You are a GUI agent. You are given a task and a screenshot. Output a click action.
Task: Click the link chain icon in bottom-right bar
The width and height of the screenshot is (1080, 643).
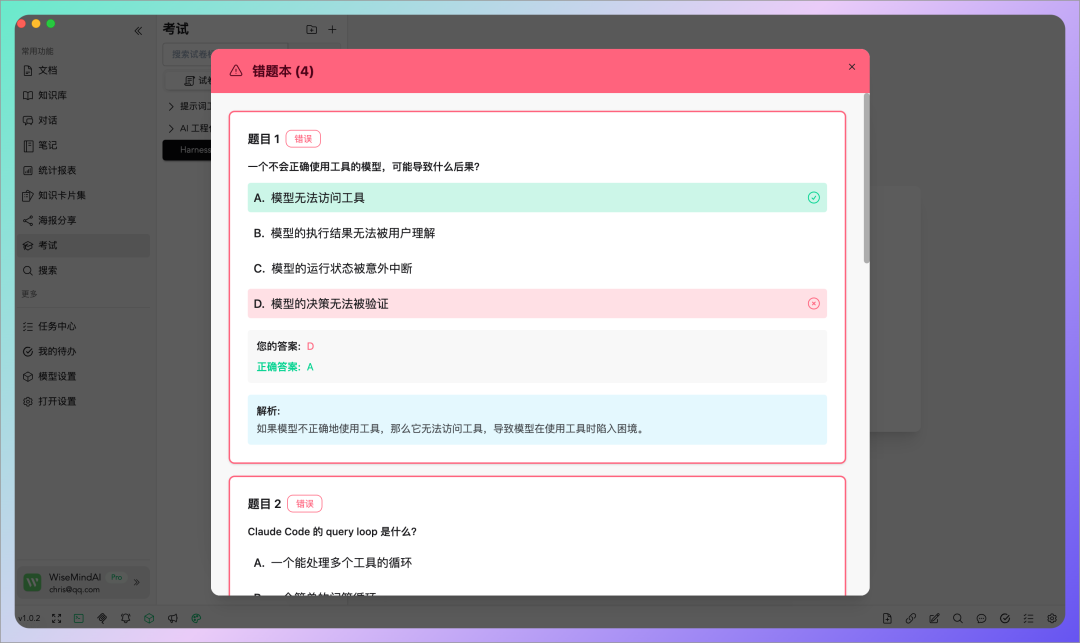tap(911, 618)
